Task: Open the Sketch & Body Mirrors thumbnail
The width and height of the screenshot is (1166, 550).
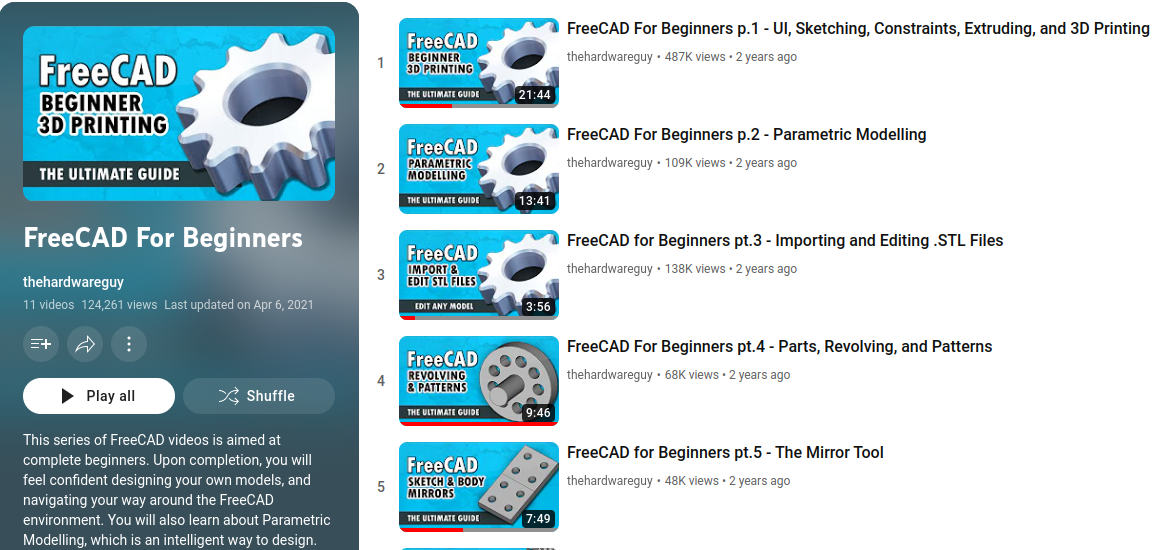Action: click(x=479, y=487)
